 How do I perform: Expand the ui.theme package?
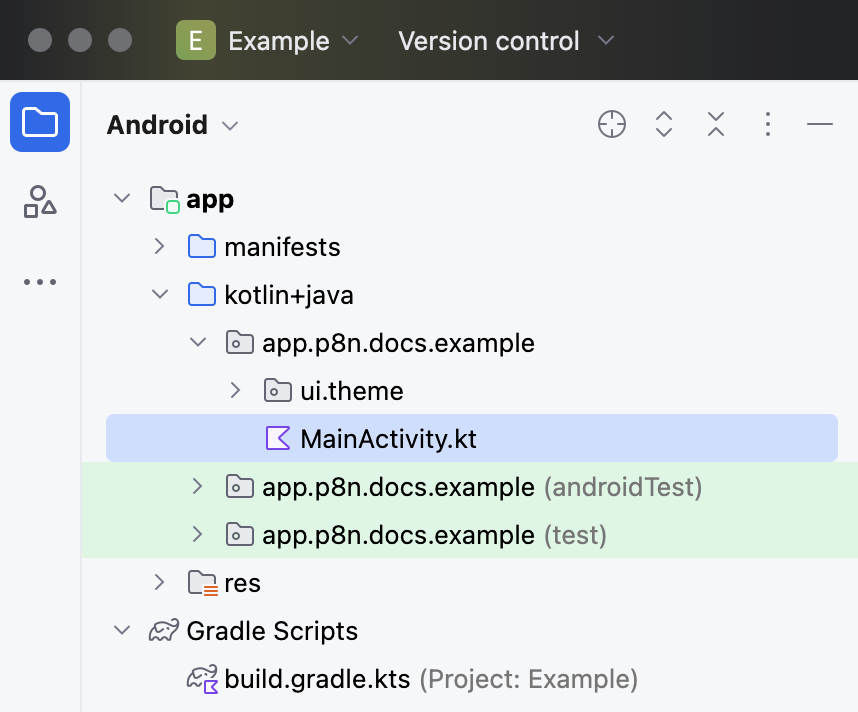click(x=236, y=390)
